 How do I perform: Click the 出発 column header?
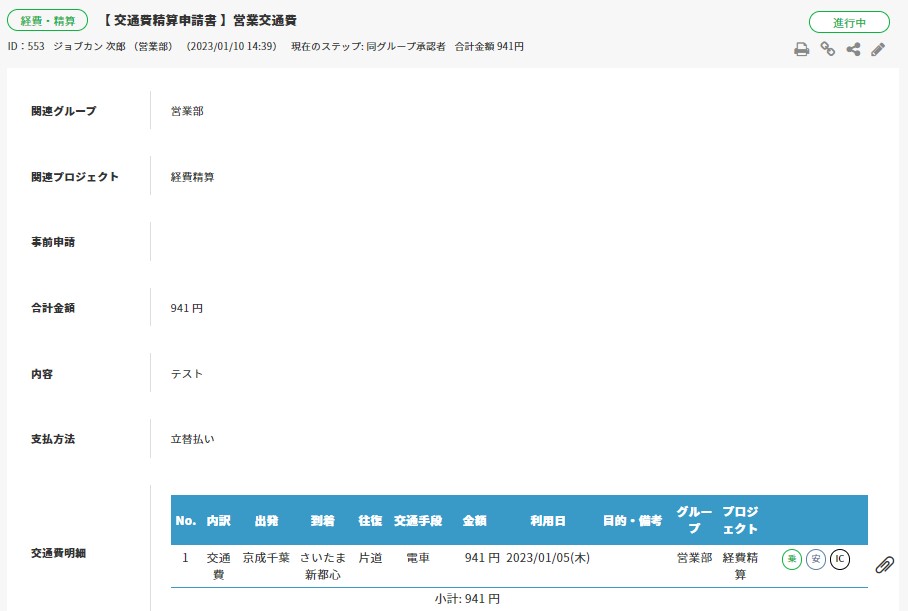266,521
